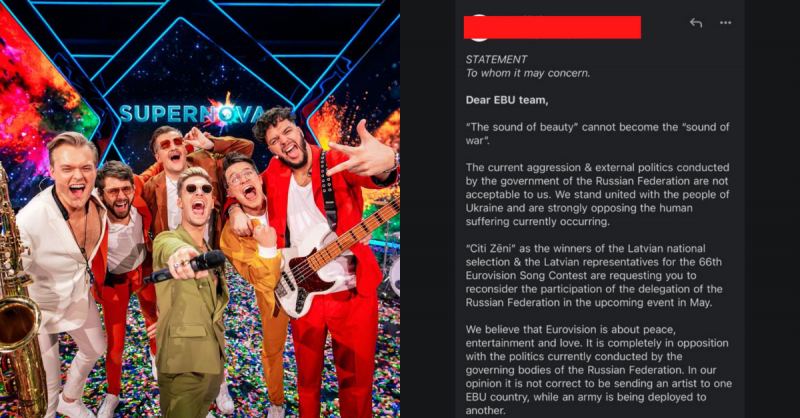The height and width of the screenshot is (418, 800).
Task: Click the red sunglasses on brown-suited man
Action: 170,143
